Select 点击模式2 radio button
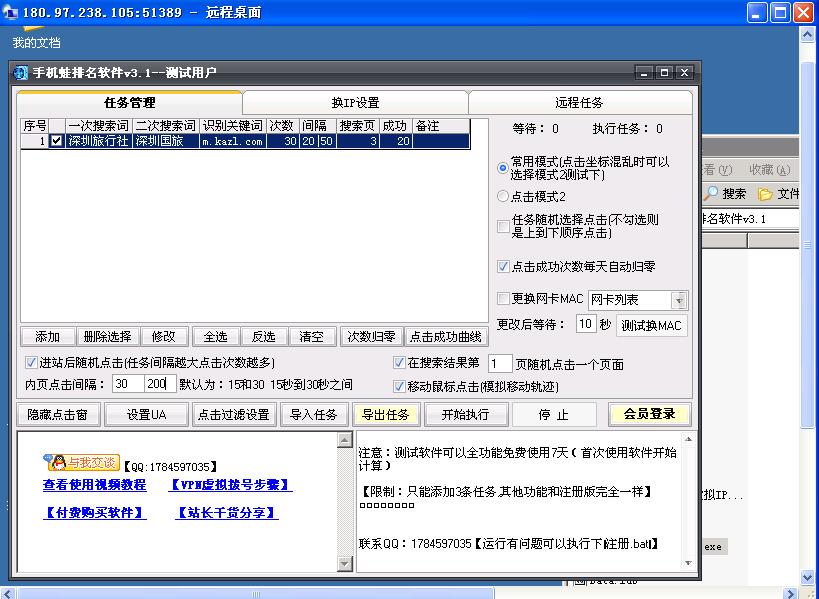Image resolution: width=819 pixels, height=599 pixels. 503,197
